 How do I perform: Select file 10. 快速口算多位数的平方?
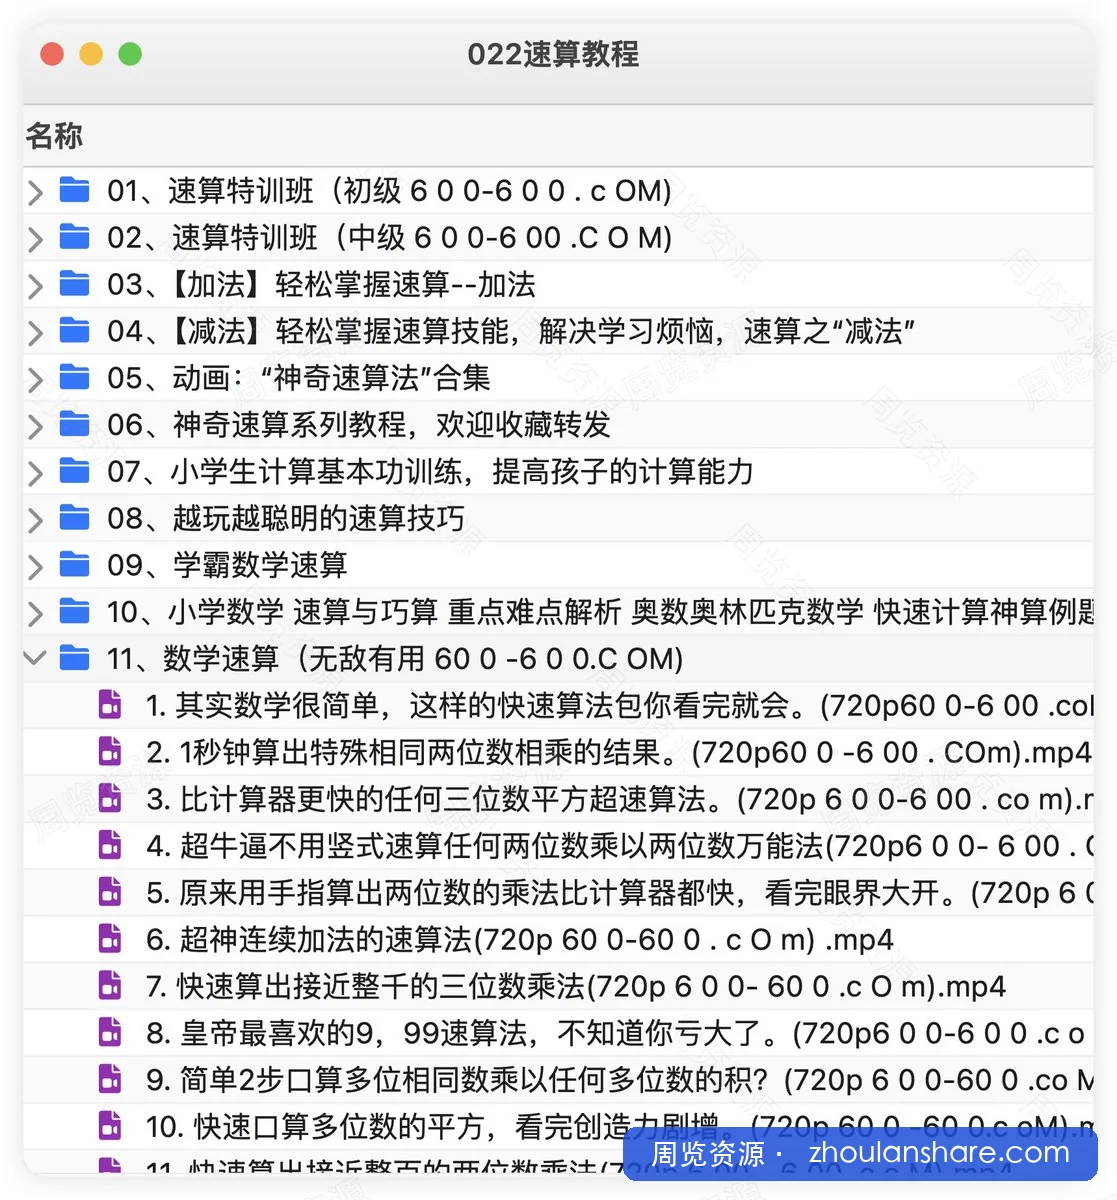(619, 1127)
